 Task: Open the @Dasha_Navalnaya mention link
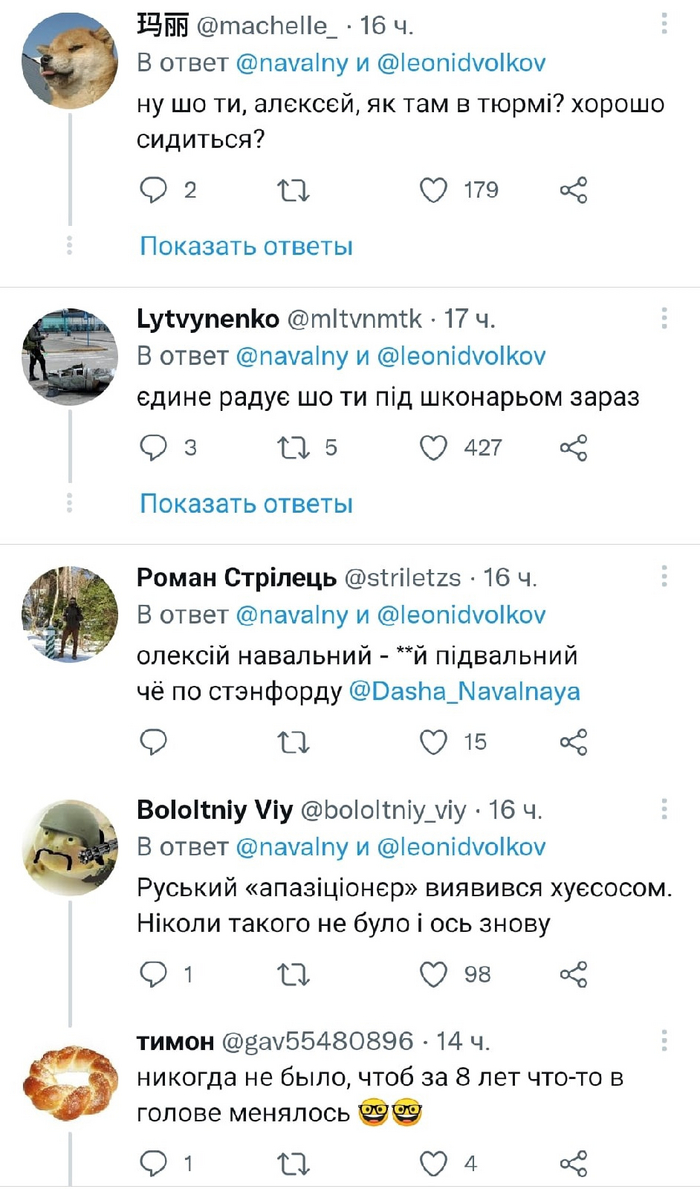(464, 691)
